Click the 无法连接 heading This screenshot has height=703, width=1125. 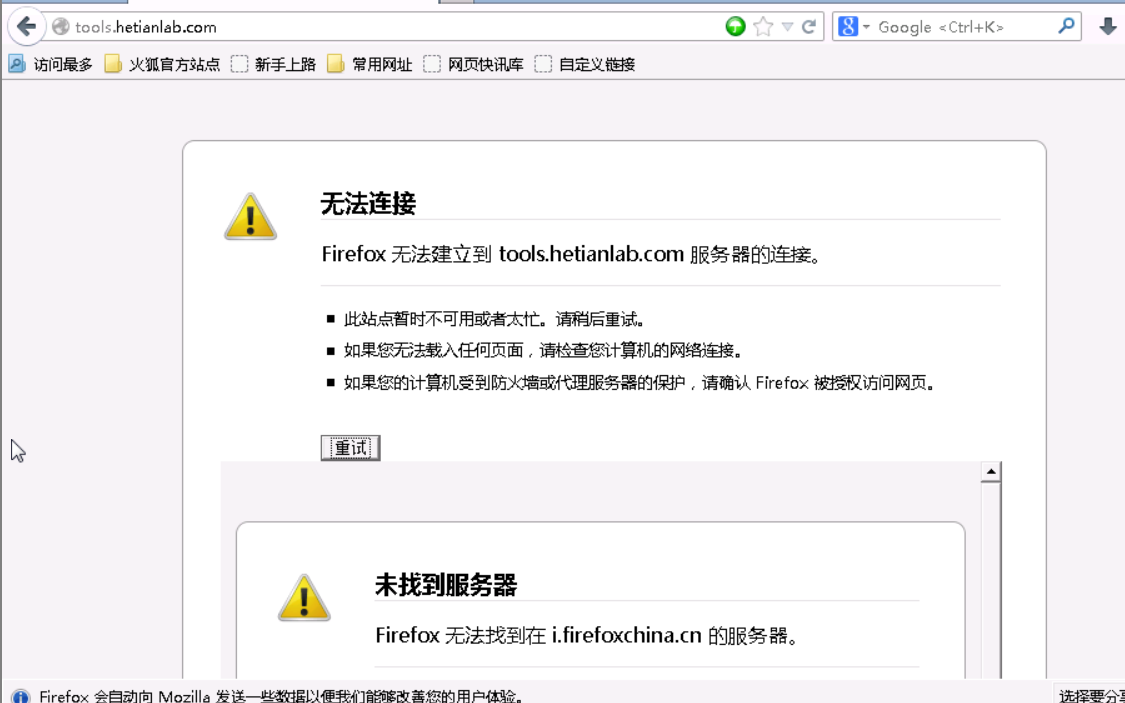(368, 204)
